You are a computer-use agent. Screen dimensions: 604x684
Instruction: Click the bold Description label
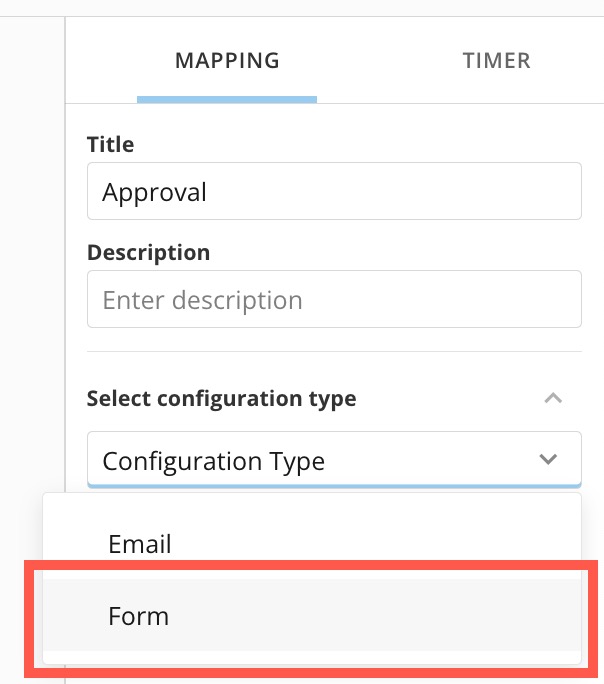tap(148, 252)
